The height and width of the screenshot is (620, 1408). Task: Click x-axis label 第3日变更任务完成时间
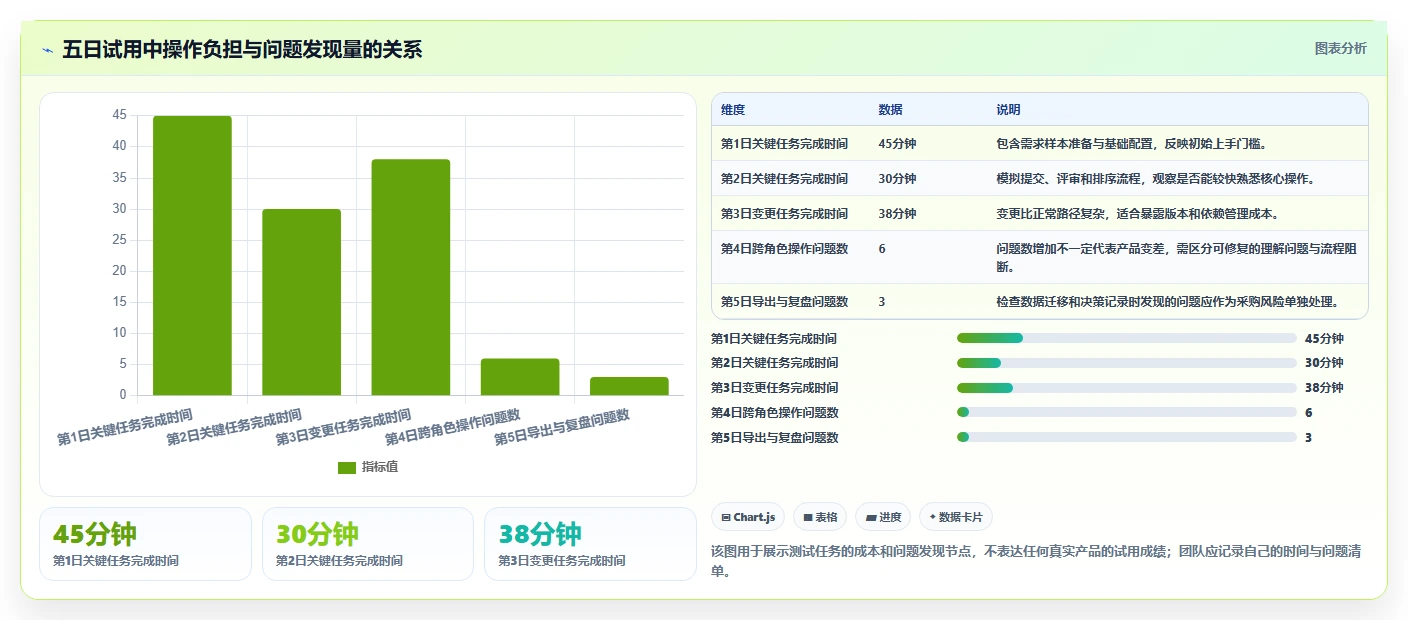[343, 427]
